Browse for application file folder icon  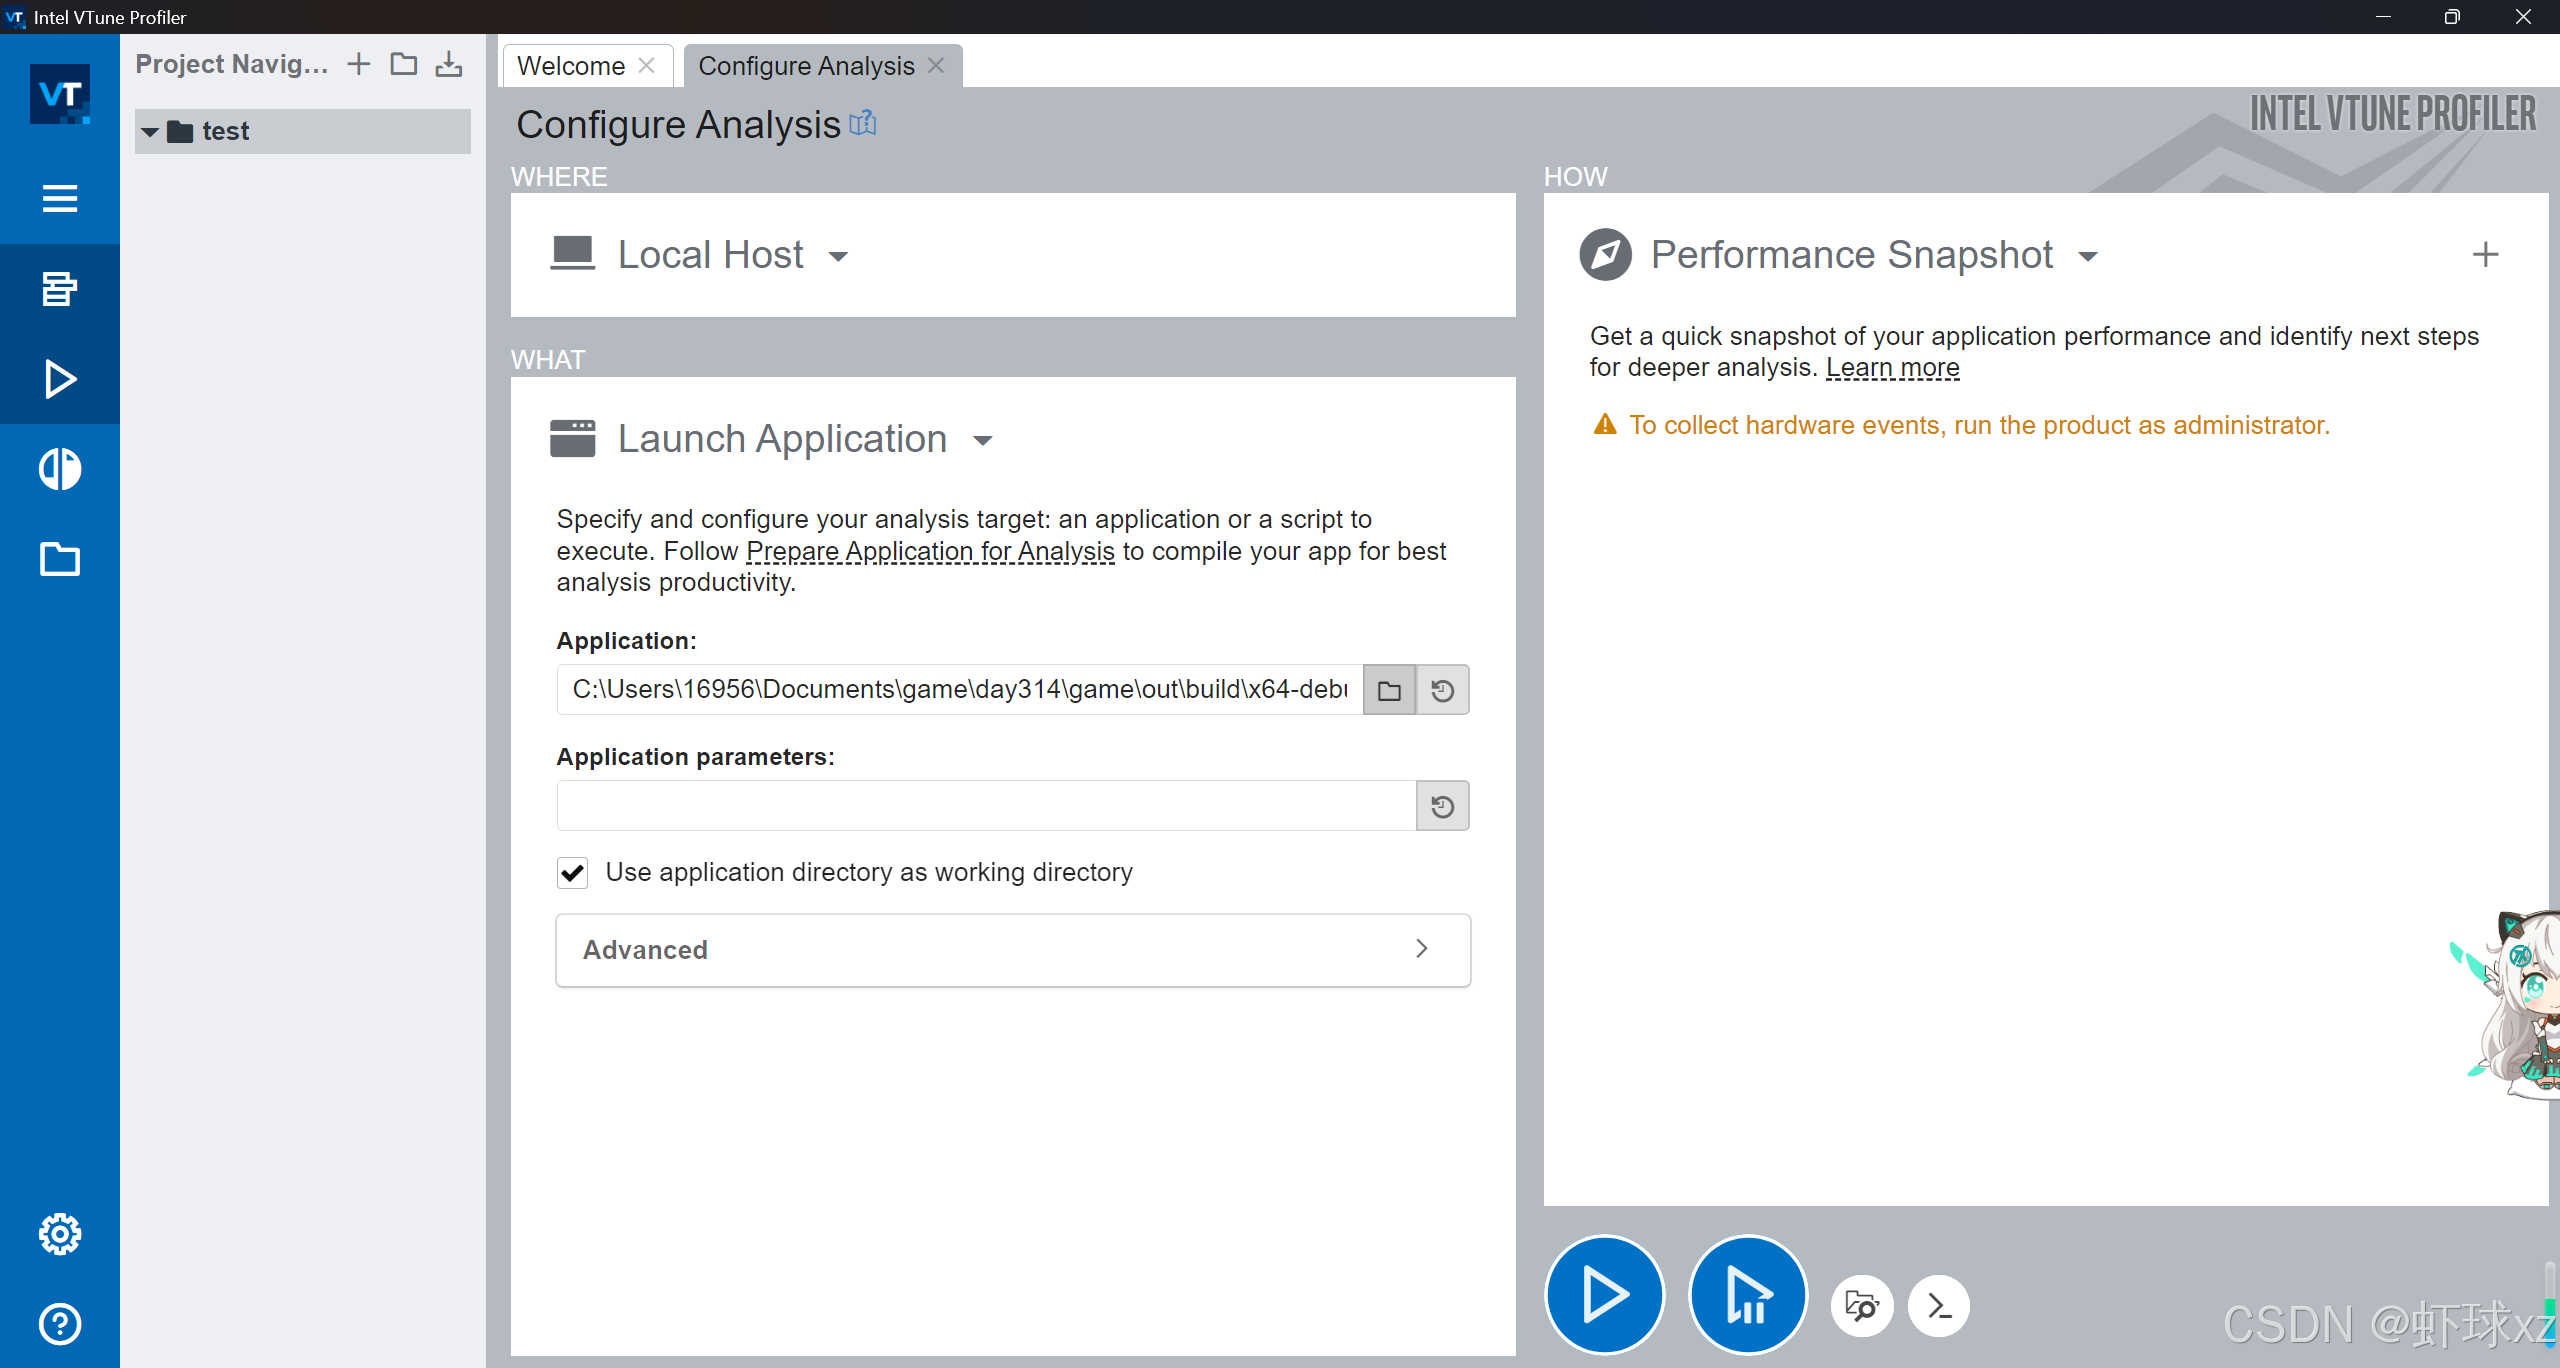[x=1389, y=690]
